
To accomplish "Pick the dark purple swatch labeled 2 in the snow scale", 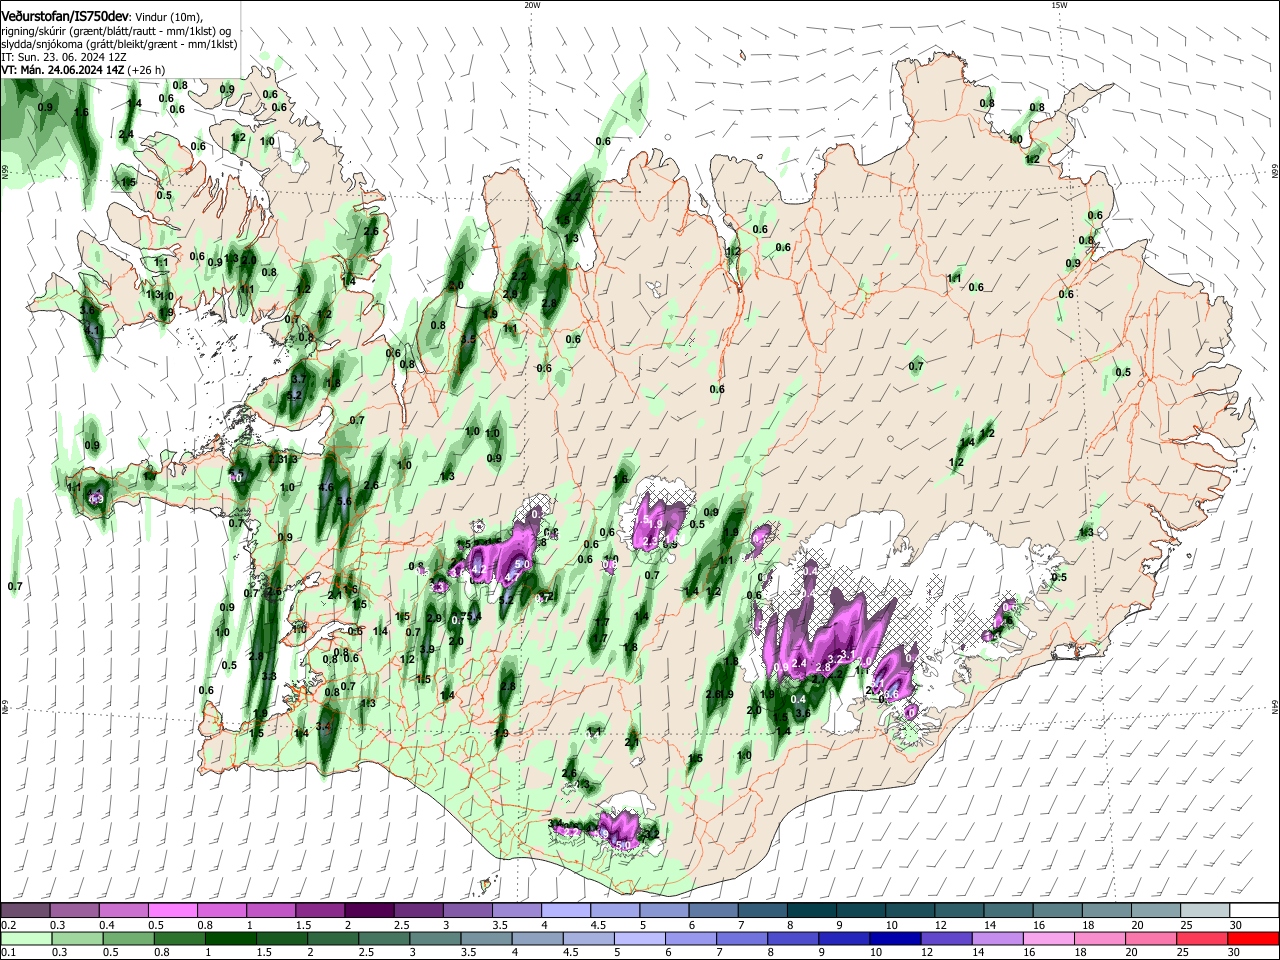I will tap(369, 911).
